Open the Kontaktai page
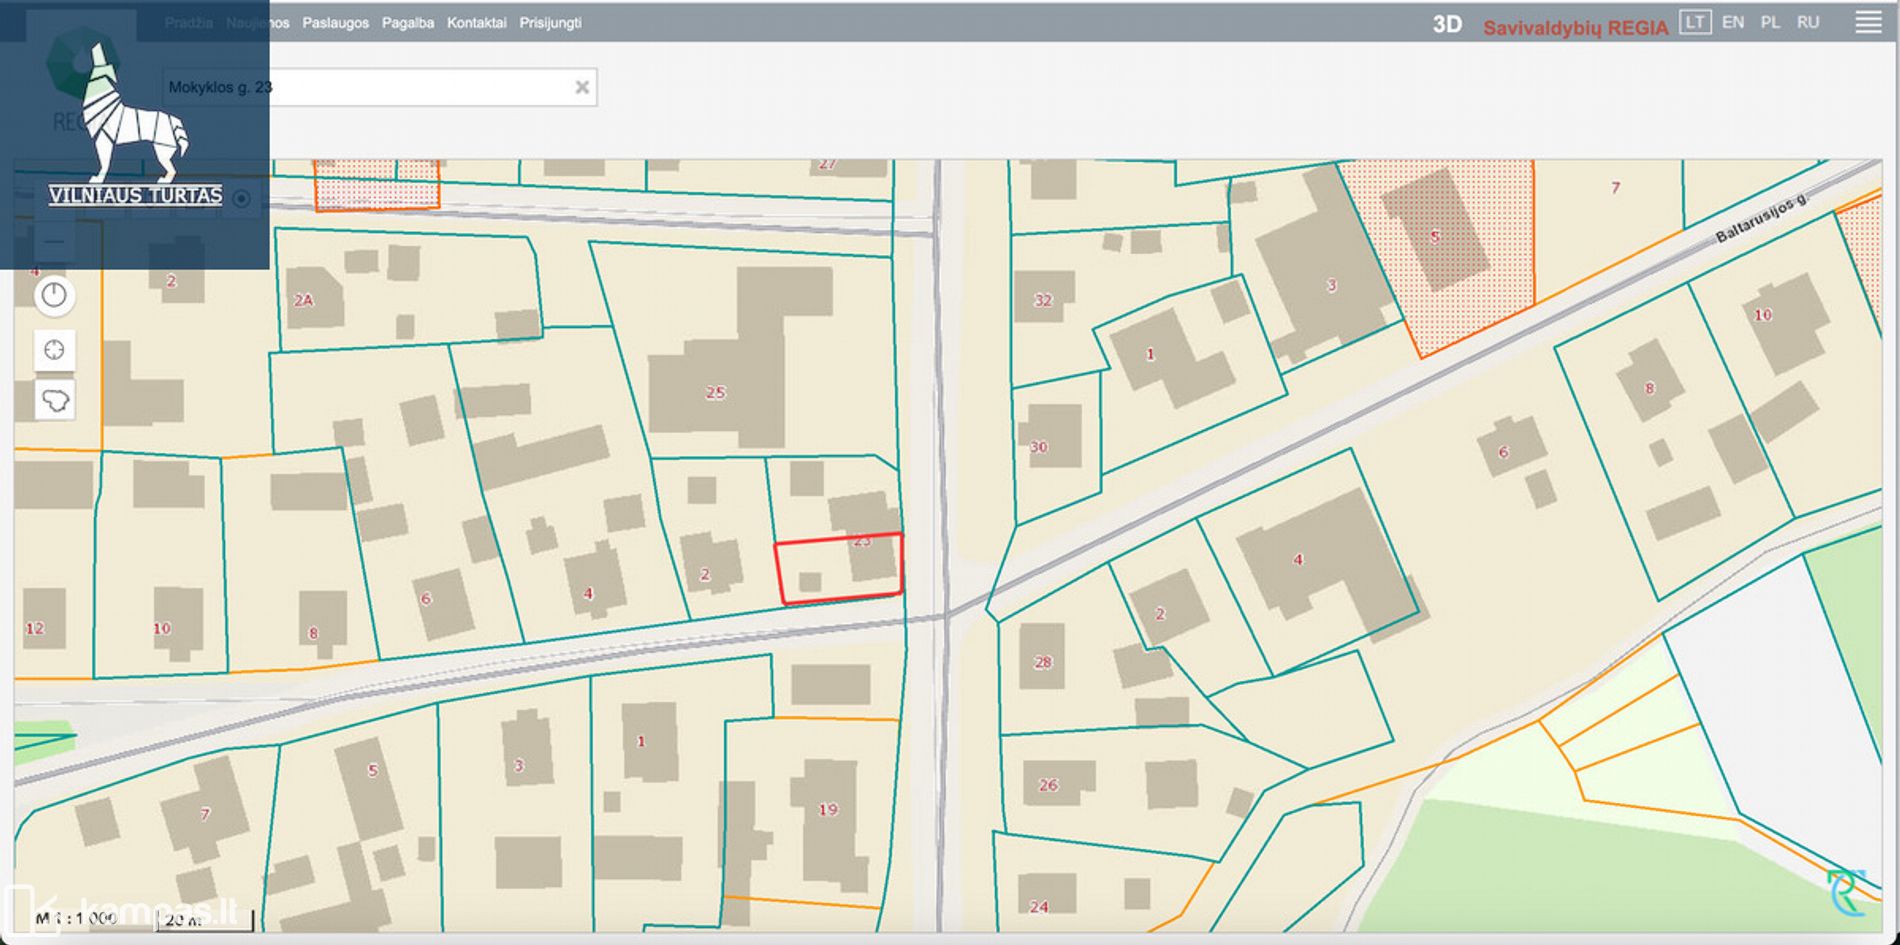This screenshot has height=945, width=1900. pyautogui.click(x=476, y=23)
